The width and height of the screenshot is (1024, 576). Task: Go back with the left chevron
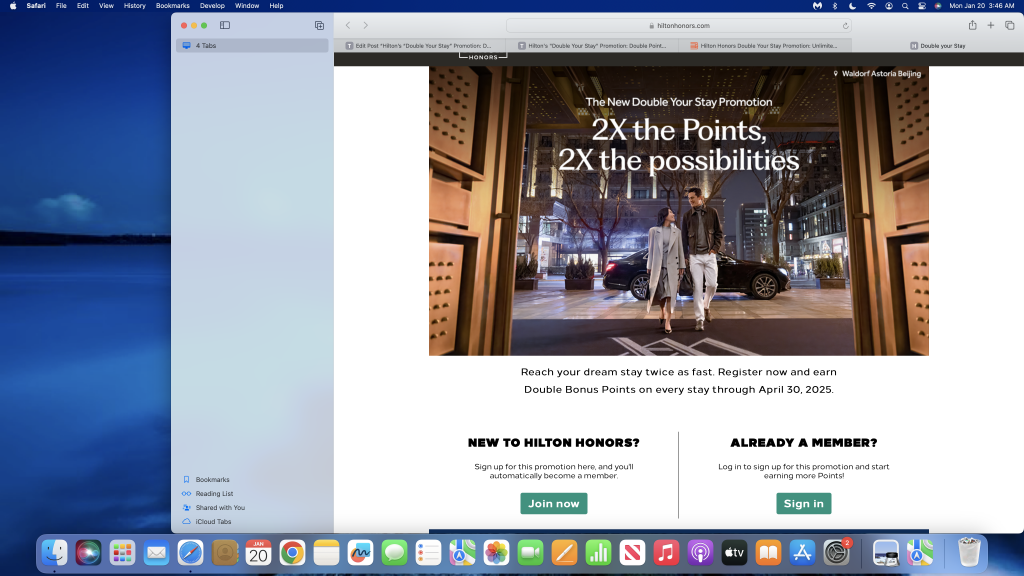(x=348, y=25)
